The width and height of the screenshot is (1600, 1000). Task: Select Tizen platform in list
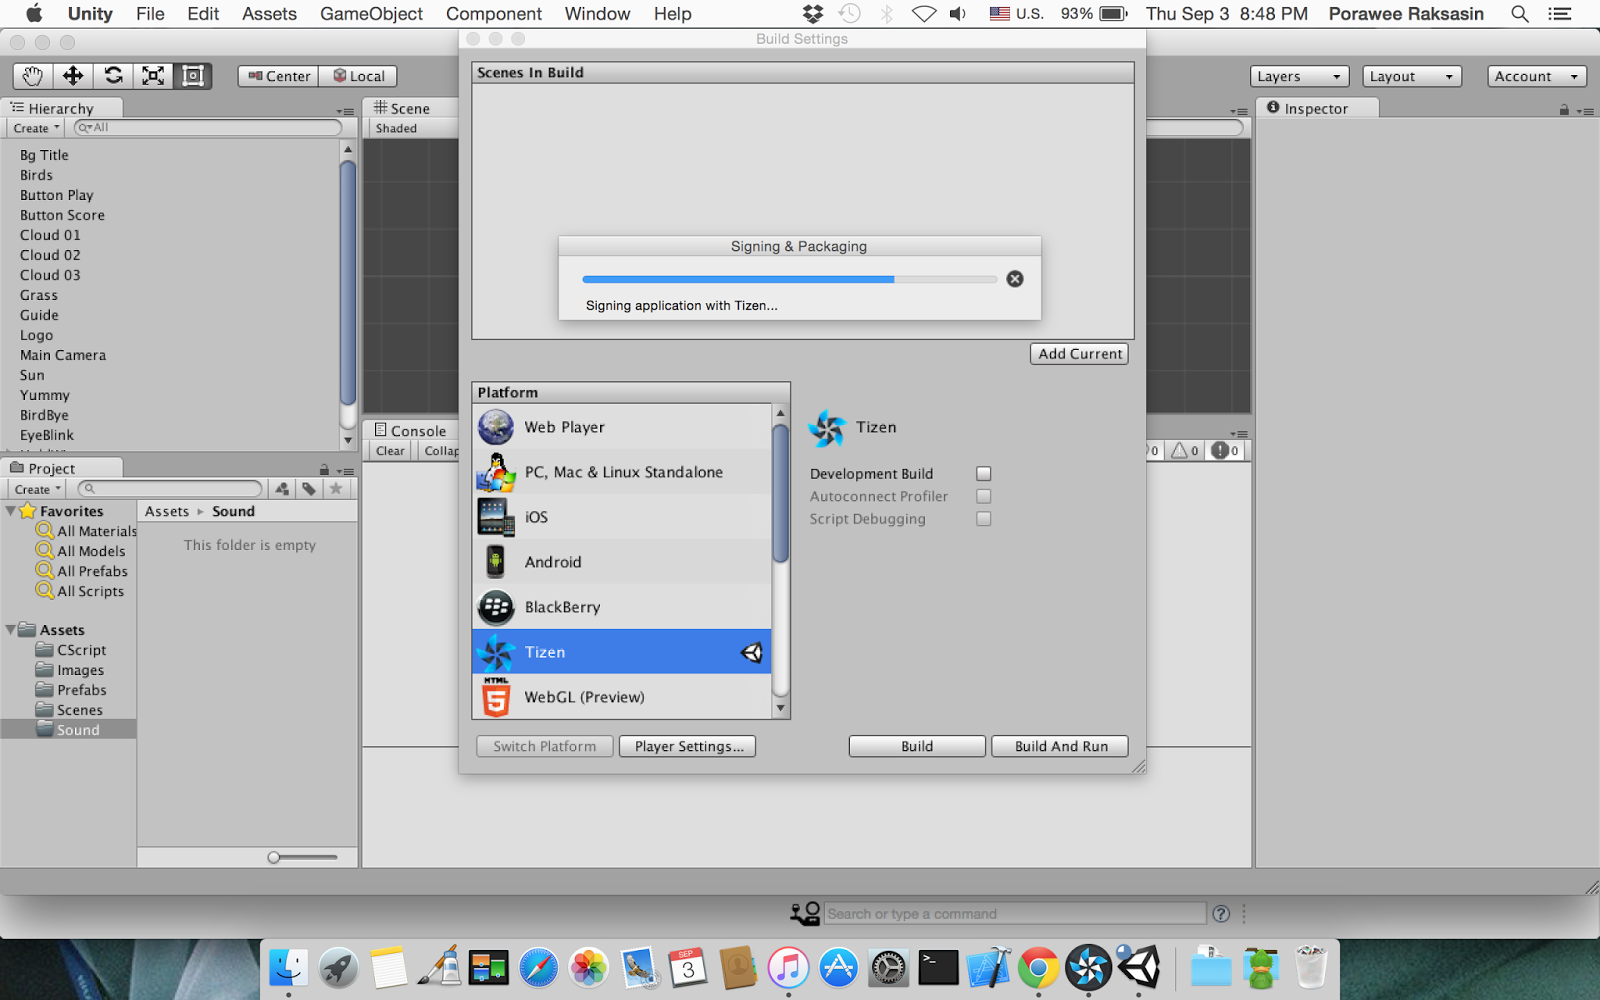622,652
